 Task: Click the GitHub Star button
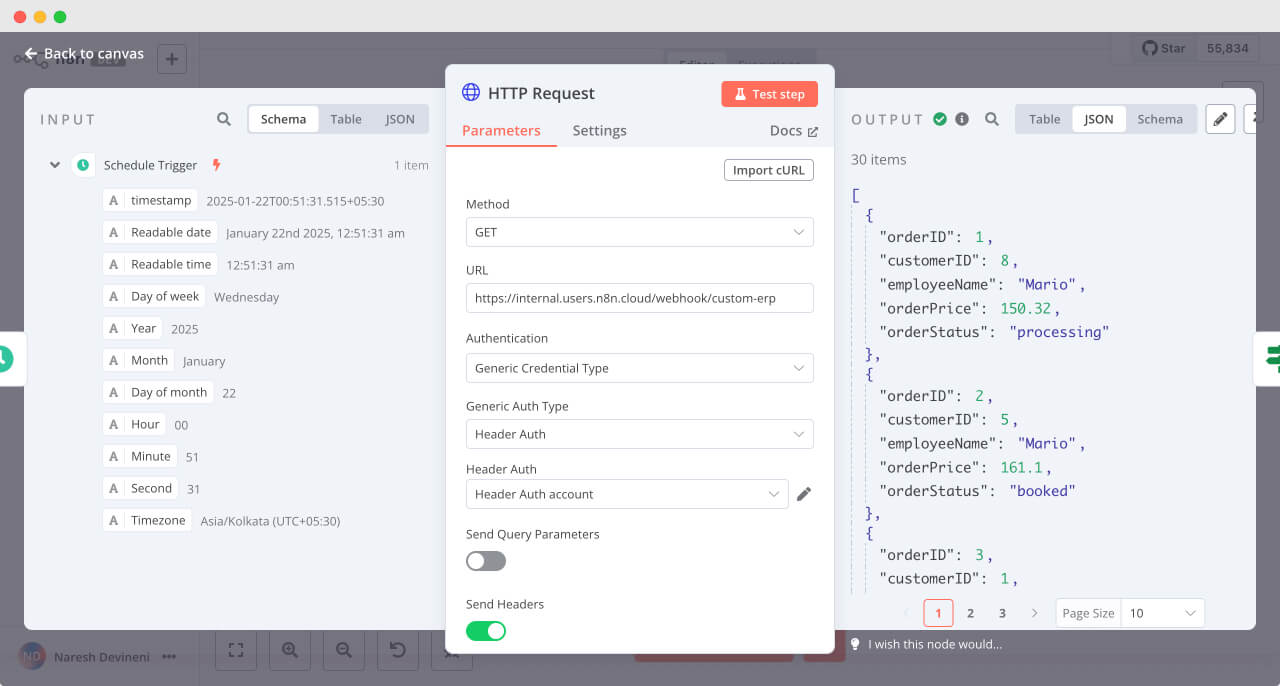tap(1164, 48)
